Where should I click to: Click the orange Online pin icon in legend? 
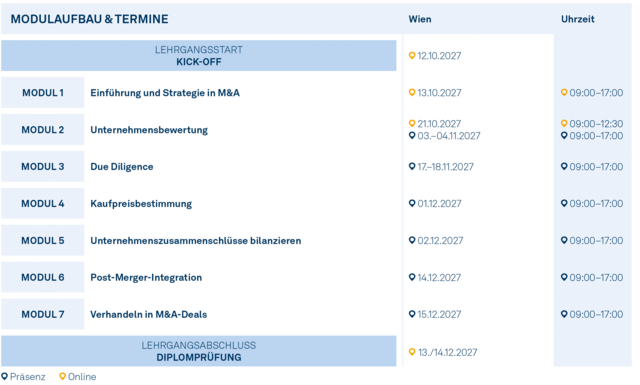[x=62, y=376]
